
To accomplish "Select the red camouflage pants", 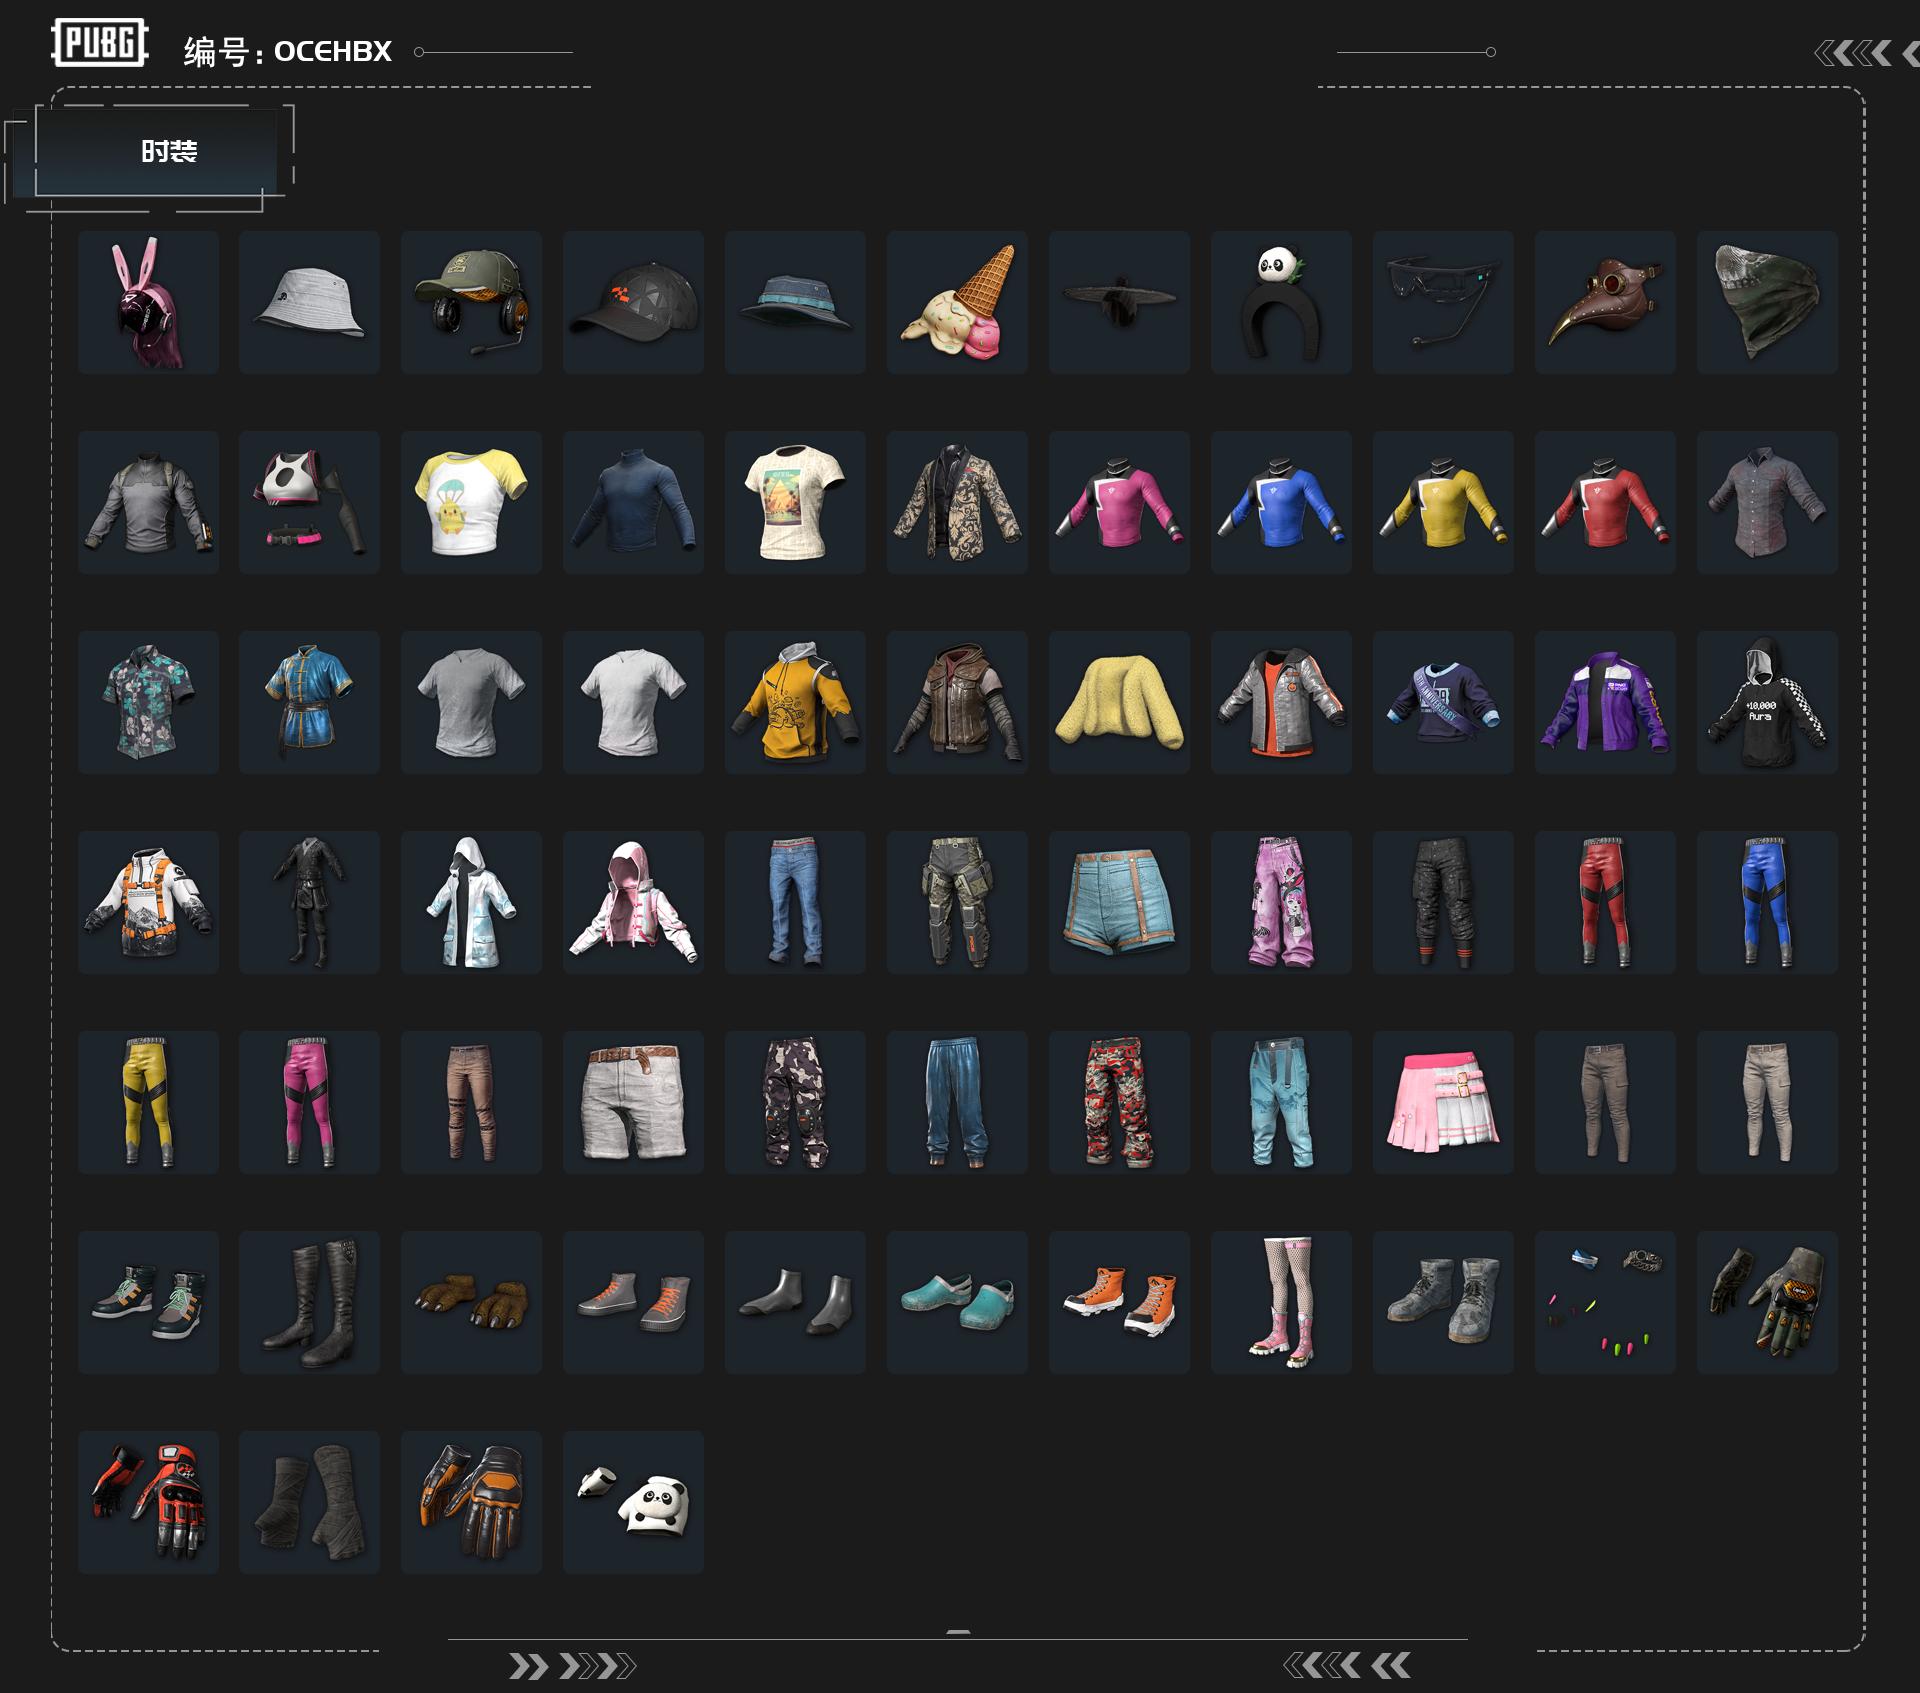I will pyautogui.click(x=1120, y=1102).
